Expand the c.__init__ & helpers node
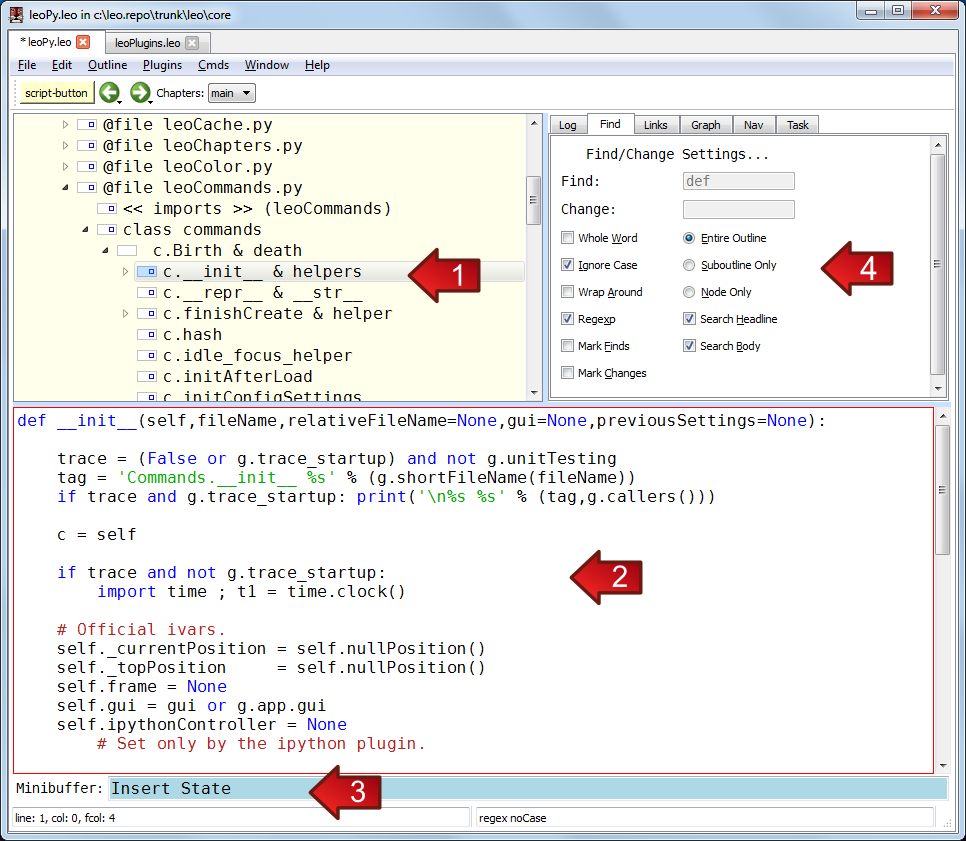The height and width of the screenshot is (841, 966). point(125,271)
